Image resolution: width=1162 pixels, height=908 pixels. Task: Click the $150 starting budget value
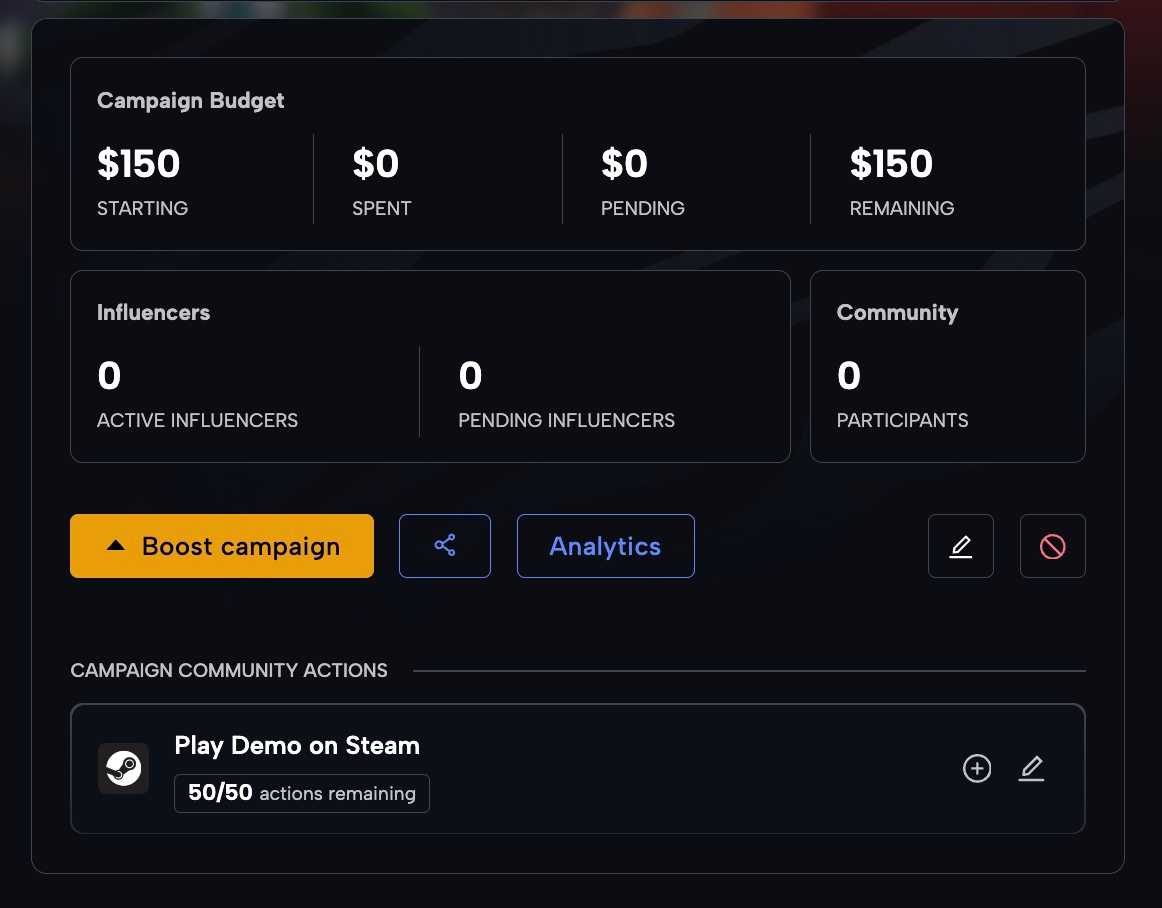pyautogui.click(x=139, y=163)
